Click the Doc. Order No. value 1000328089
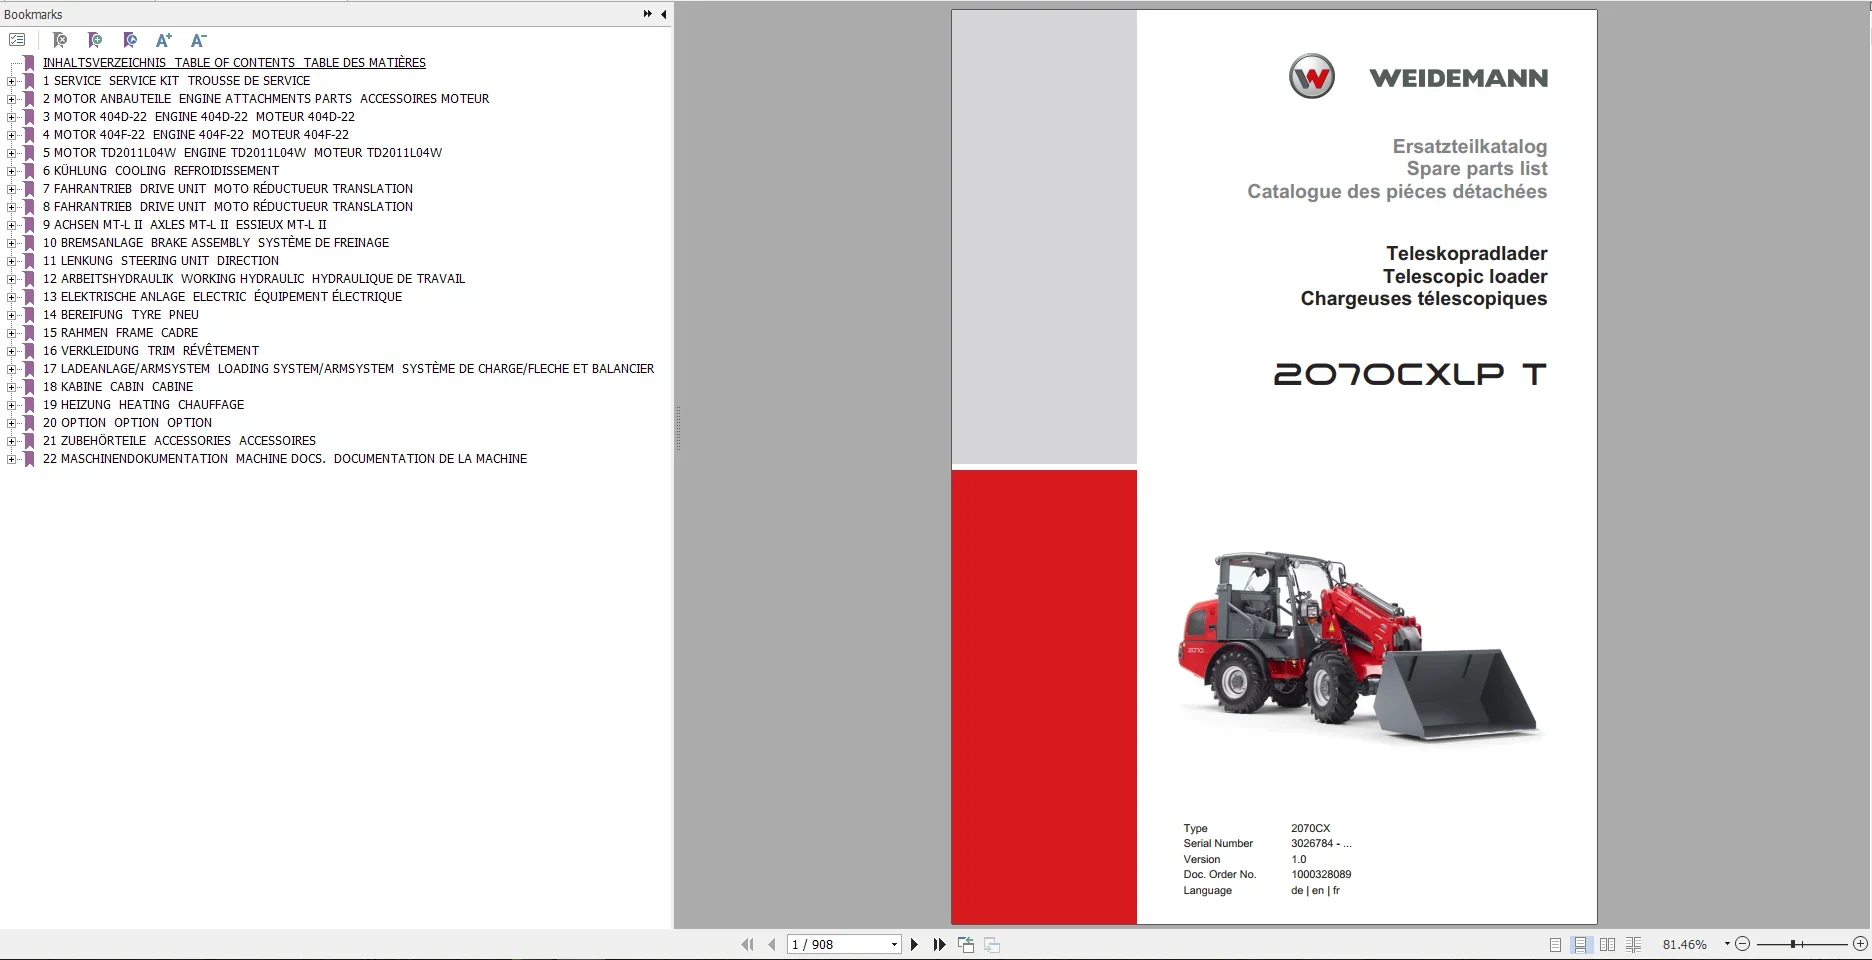The width and height of the screenshot is (1872, 960). coord(1321,875)
